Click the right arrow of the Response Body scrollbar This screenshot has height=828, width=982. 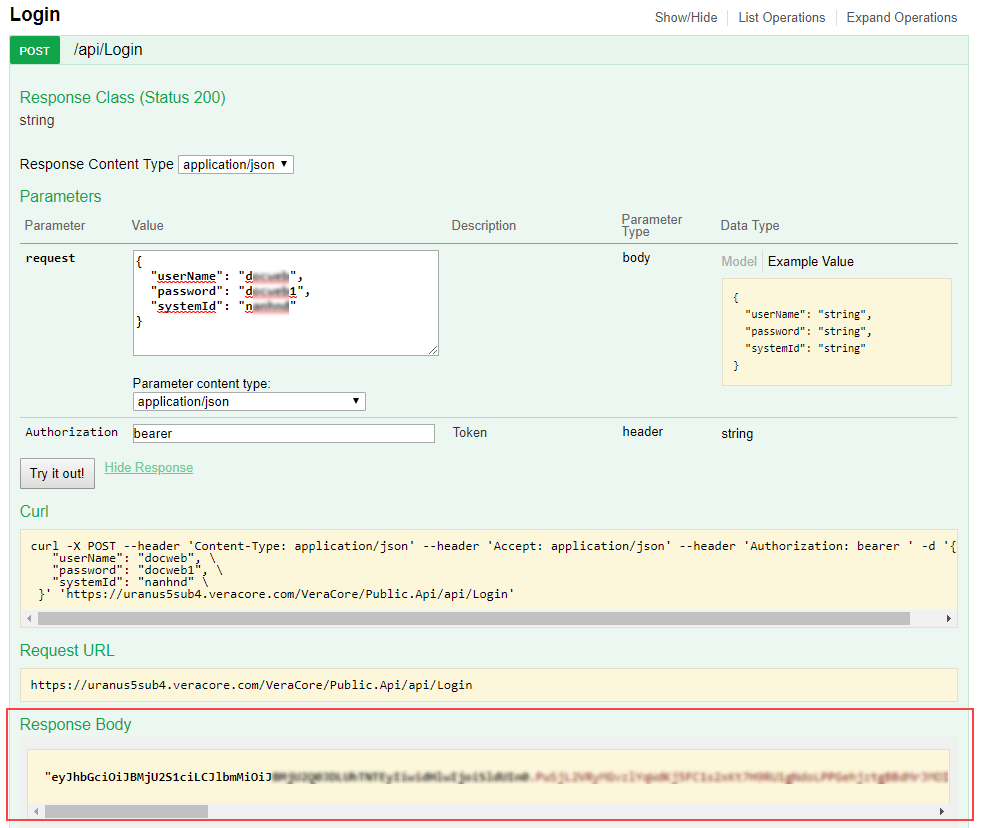(941, 812)
